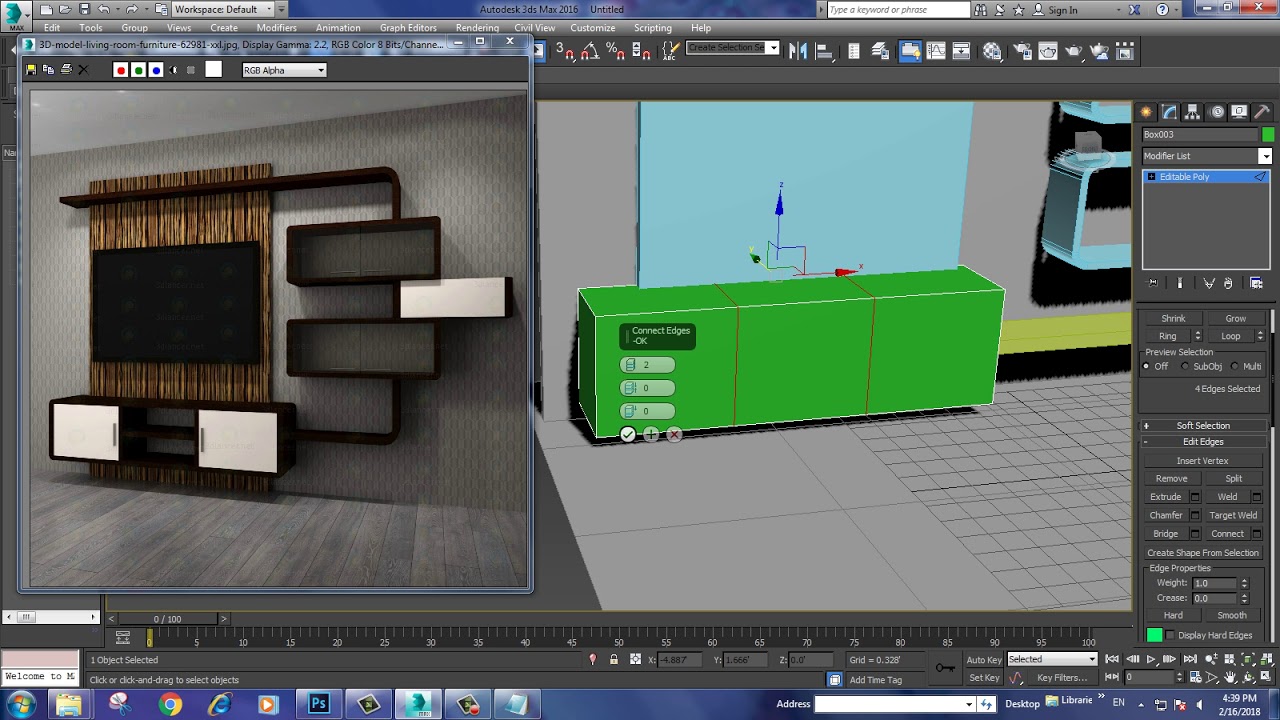Click Edit Named Selection Sets icon

(x=671, y=50)
